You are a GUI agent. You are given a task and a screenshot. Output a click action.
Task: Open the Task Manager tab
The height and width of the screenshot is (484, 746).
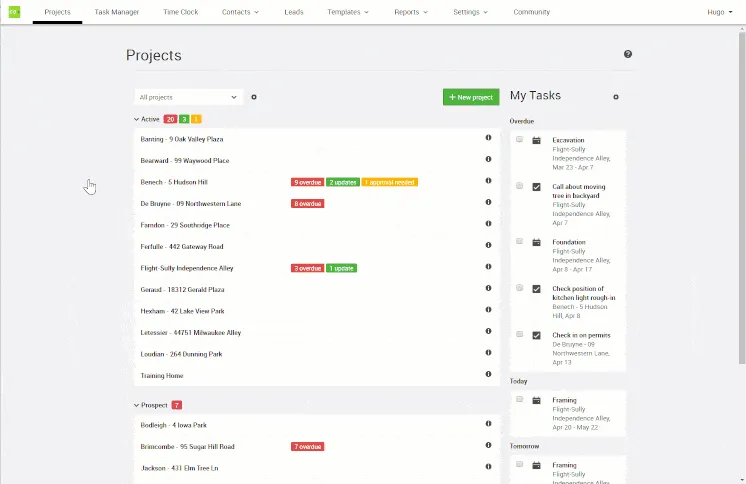tap(117, 12)
